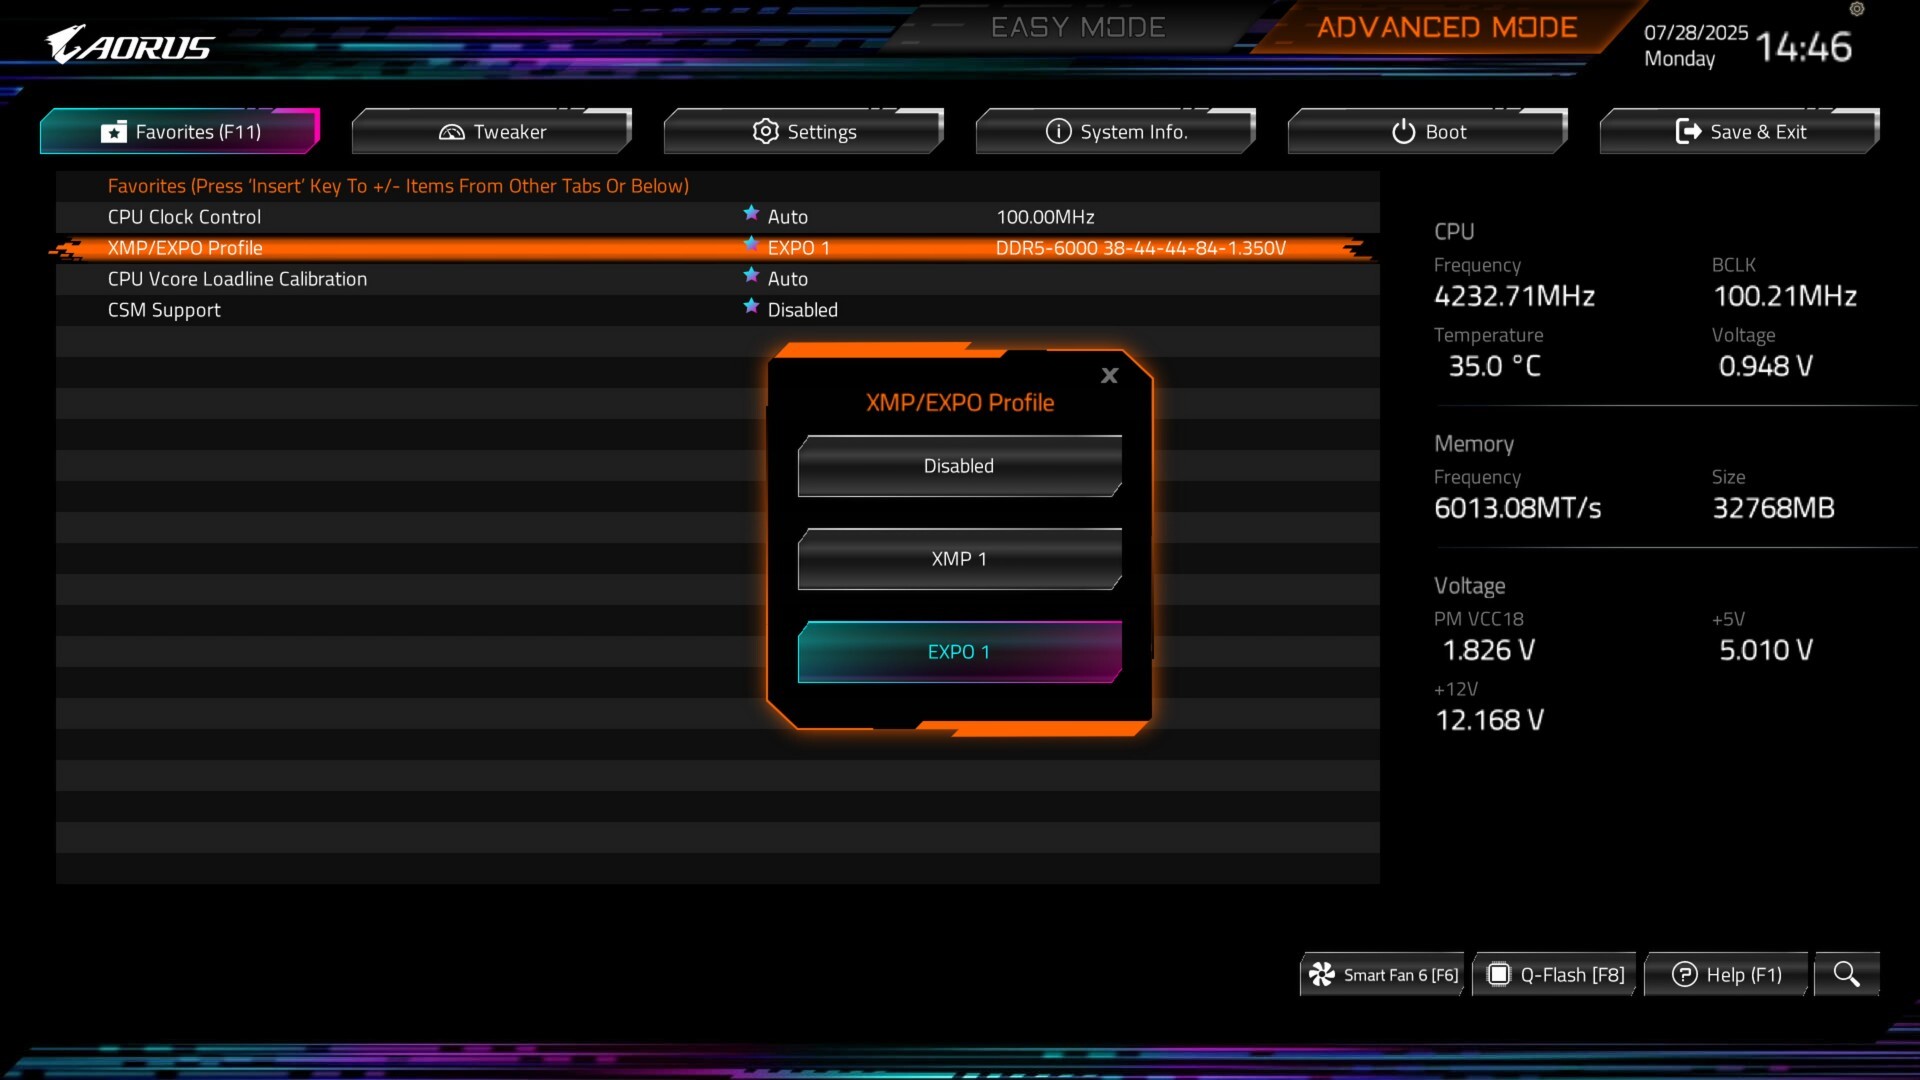Click CPU temperature 35.0 °C readout
The image size is (1920, 1080).
coord(1494,366)
